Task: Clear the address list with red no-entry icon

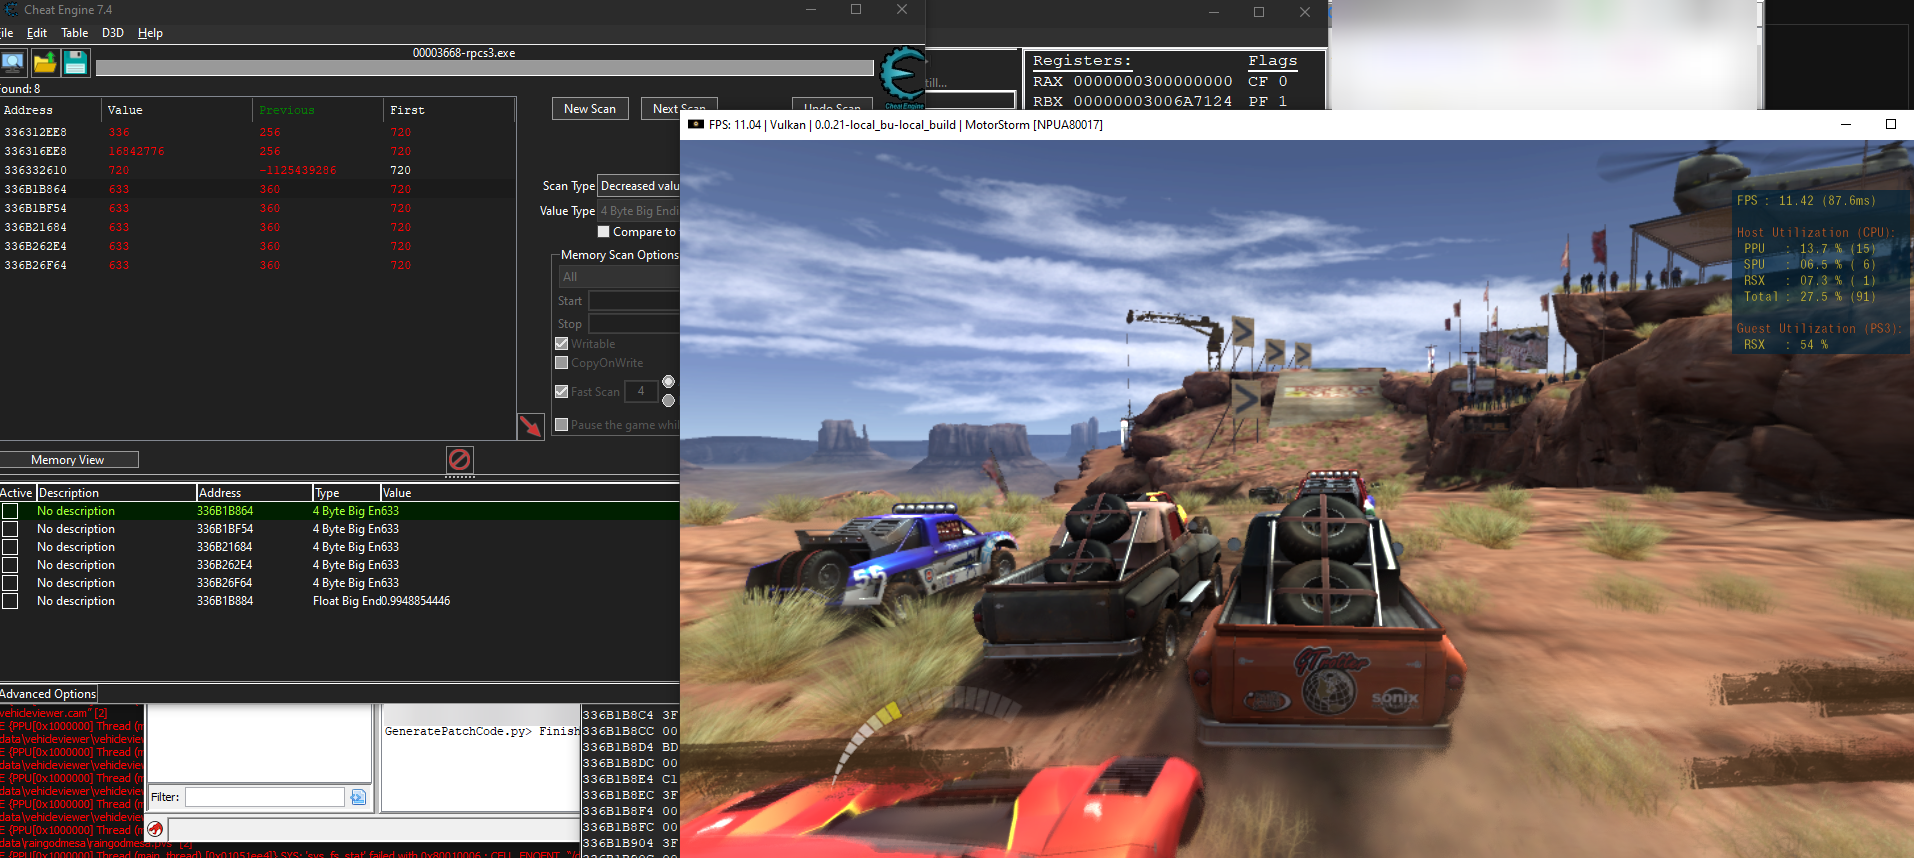Action: click(x=459, y=459)
